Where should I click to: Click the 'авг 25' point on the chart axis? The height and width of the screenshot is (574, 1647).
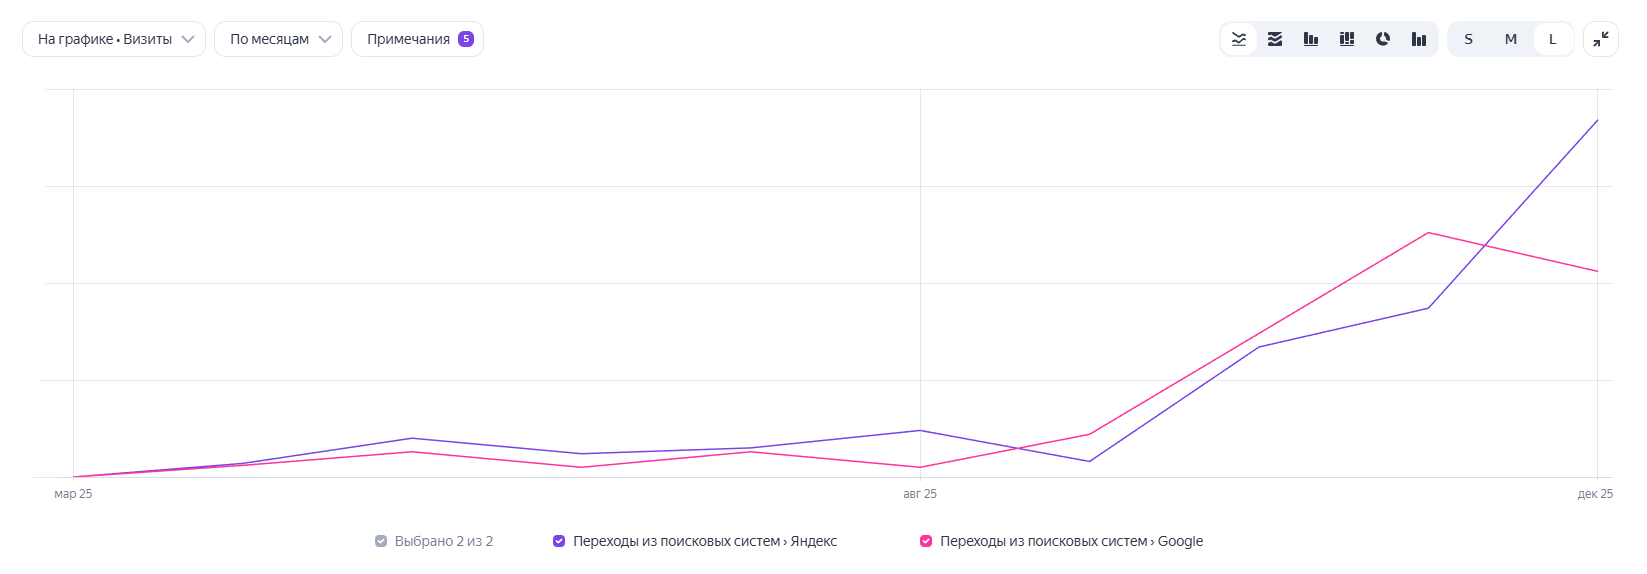(x=920, y=494)
